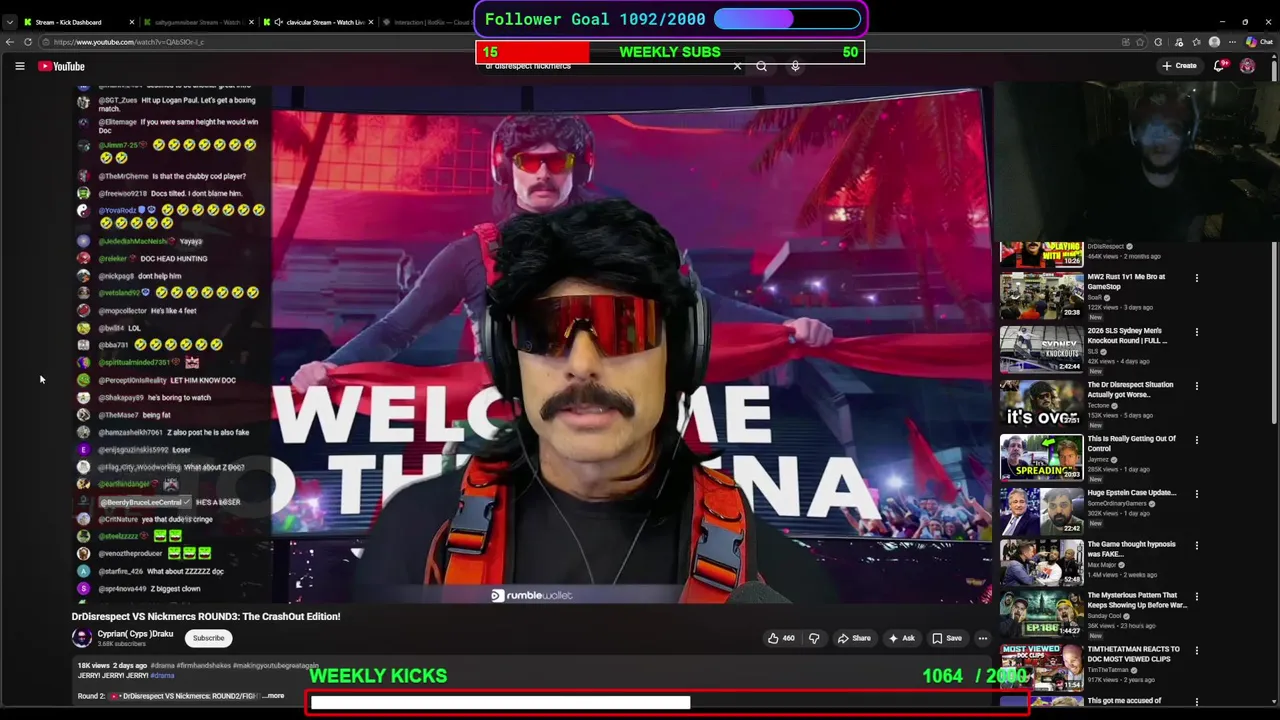Open browser extensions icon
Viewport: 1280px width, 720px height.
pos(1158,42)
